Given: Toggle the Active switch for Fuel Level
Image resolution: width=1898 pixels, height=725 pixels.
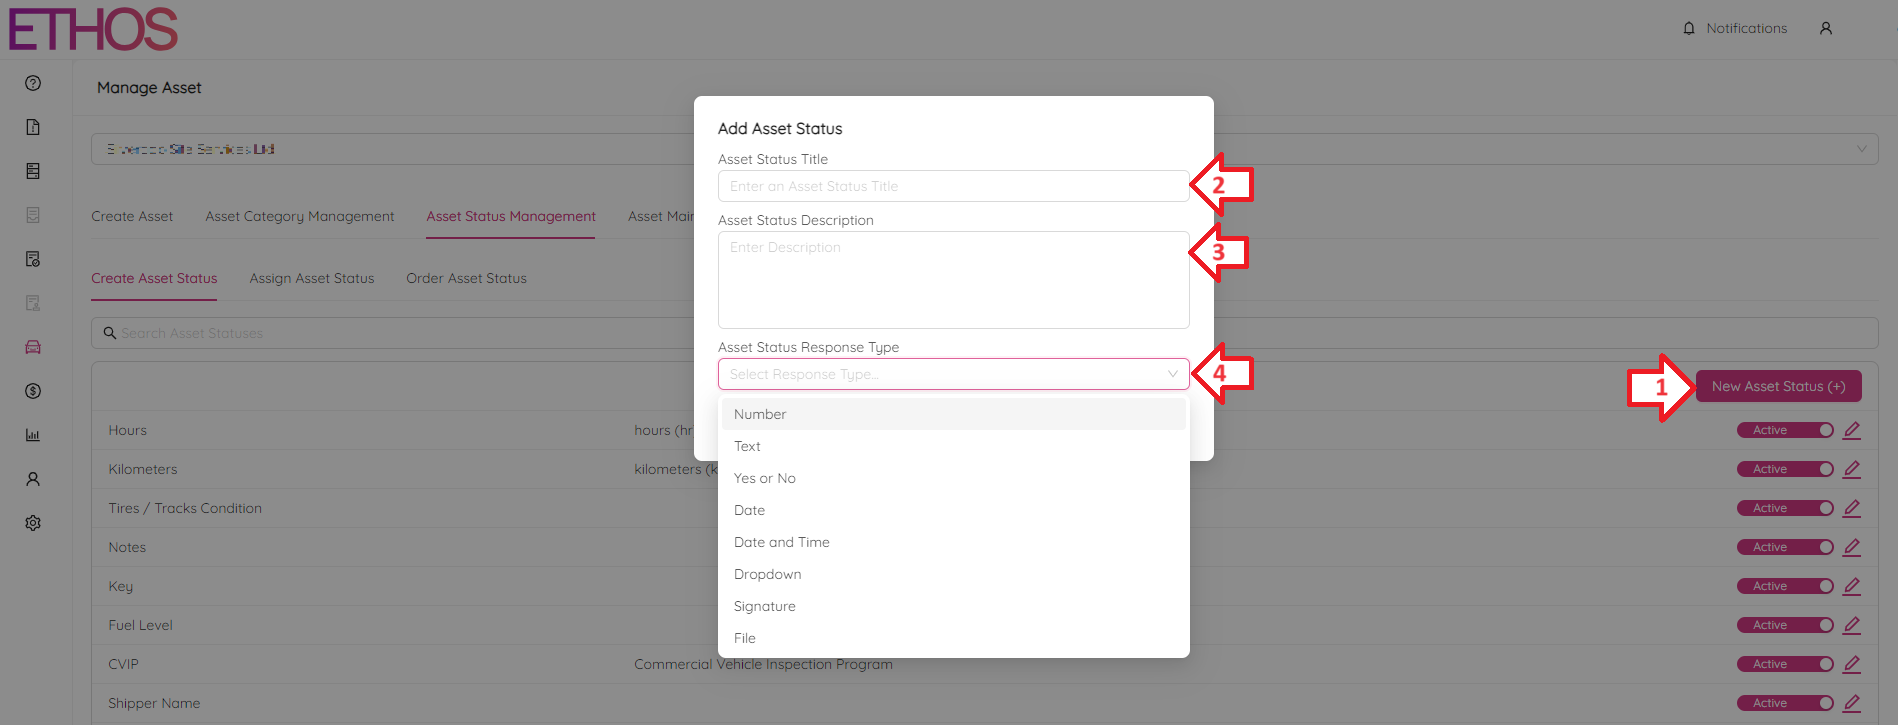Looking at the screenshot, I should point(1785,624).
